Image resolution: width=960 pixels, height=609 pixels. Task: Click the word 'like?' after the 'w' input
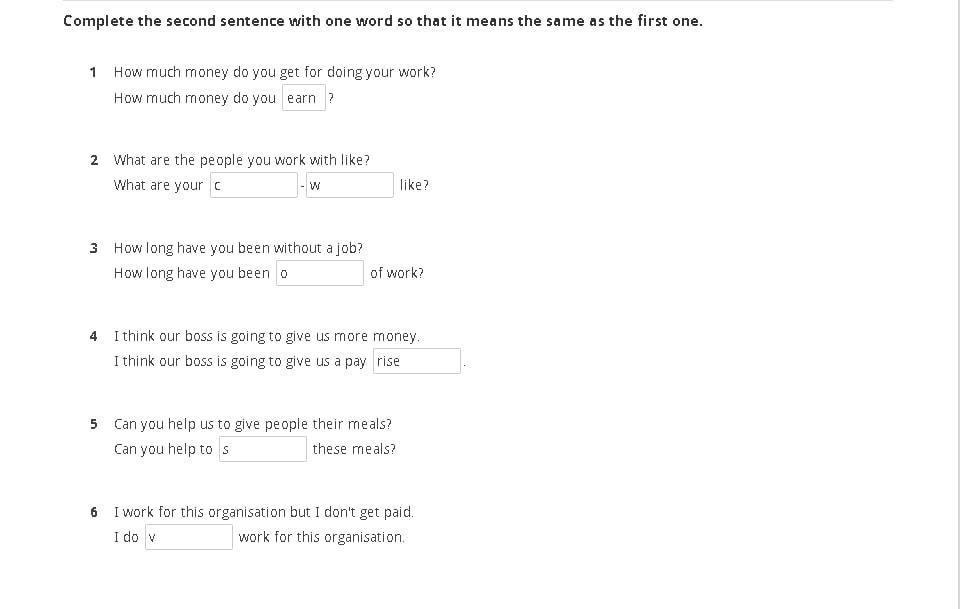(x=414, y=185)
